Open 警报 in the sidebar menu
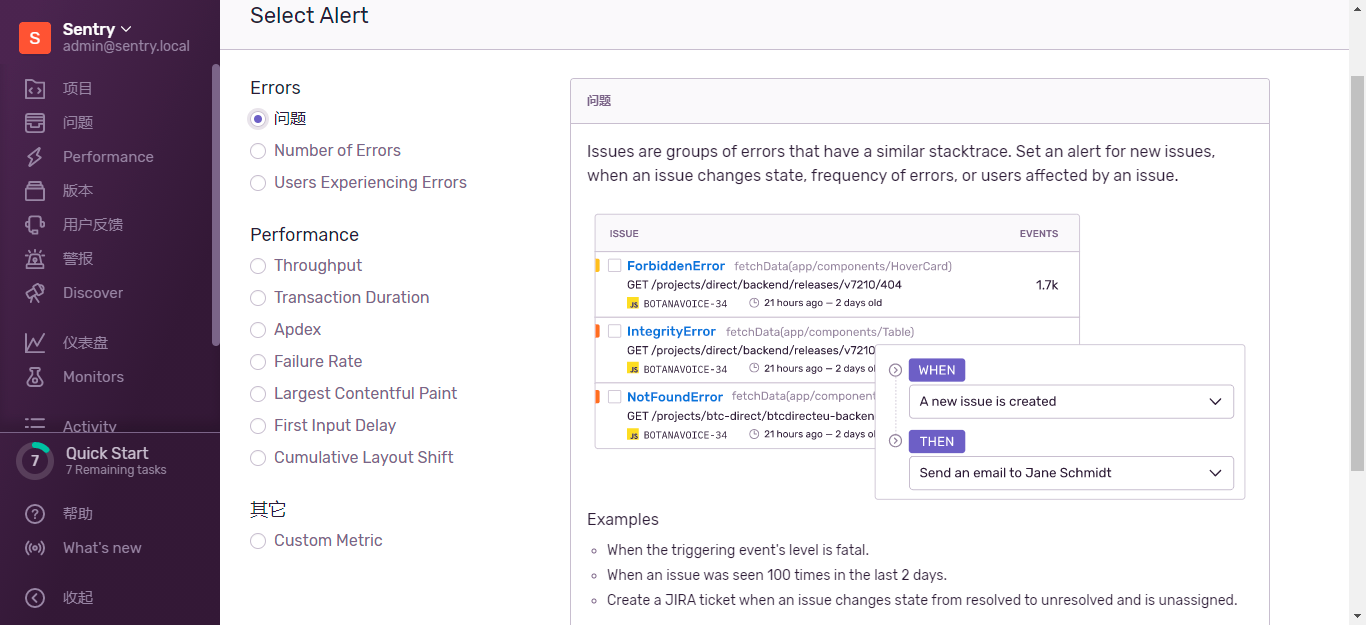This screenshot has height=625, width=1366. [78, 259]
